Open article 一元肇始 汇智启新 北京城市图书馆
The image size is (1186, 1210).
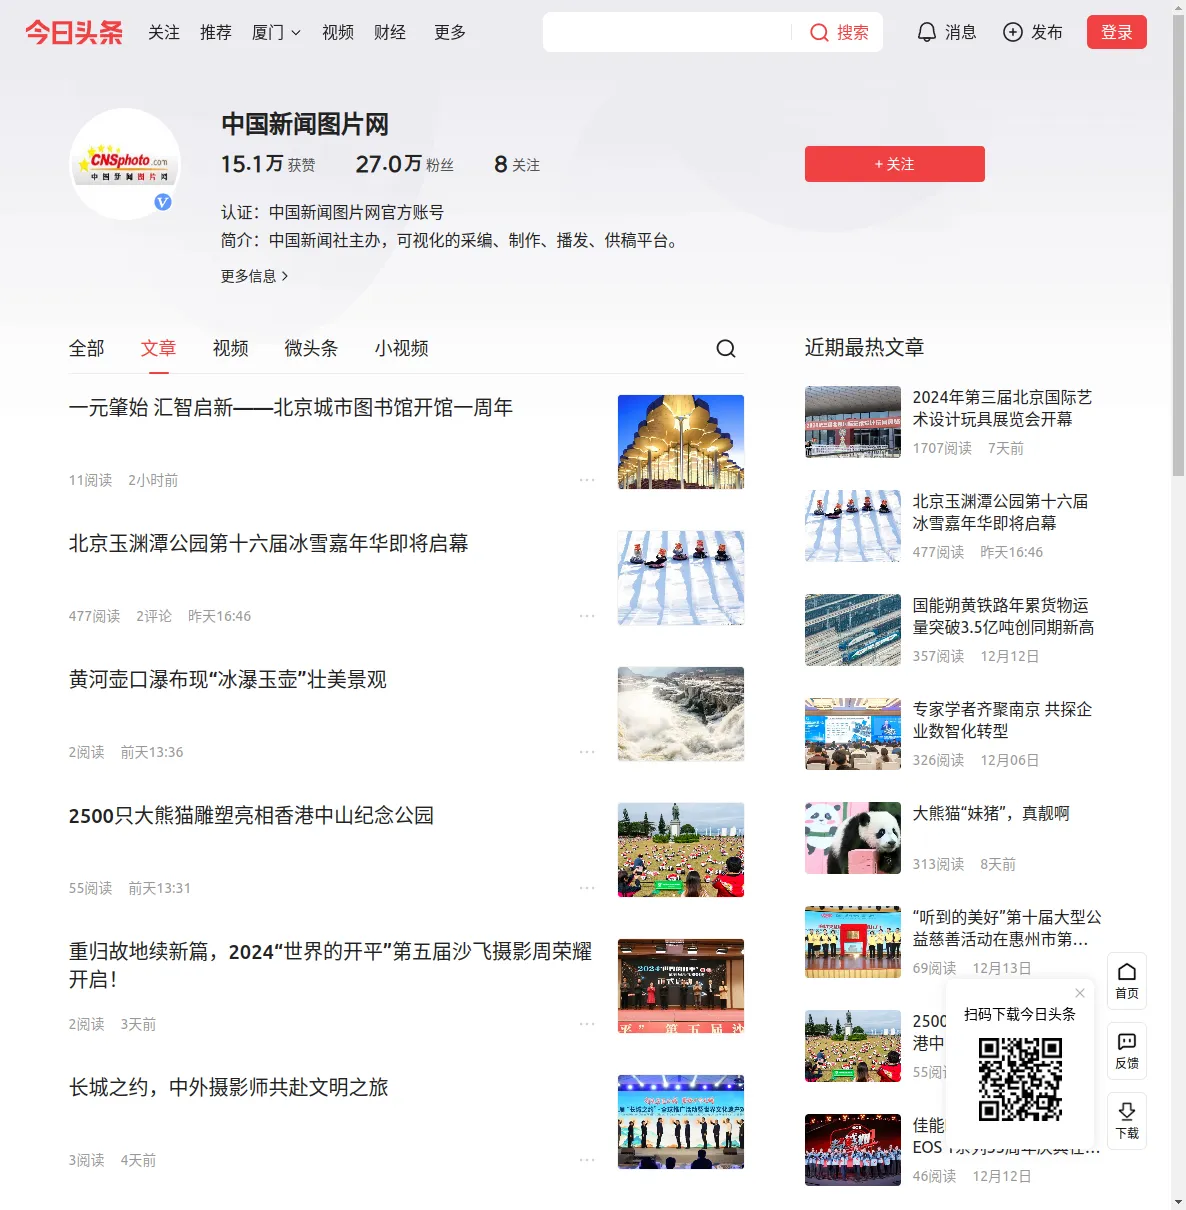[291, 408]
